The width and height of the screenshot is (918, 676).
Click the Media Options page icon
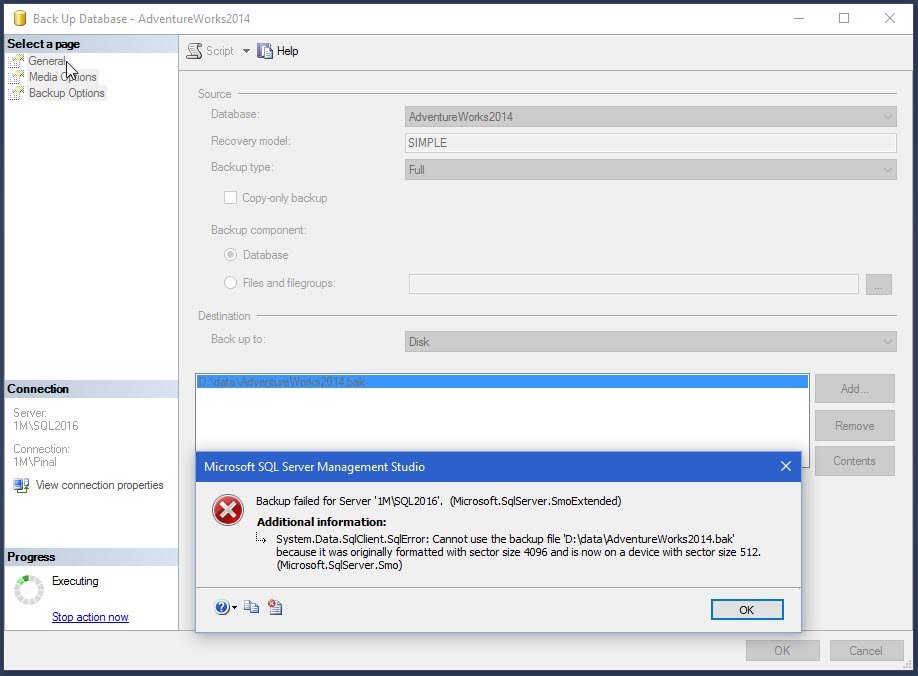point(16,77)
